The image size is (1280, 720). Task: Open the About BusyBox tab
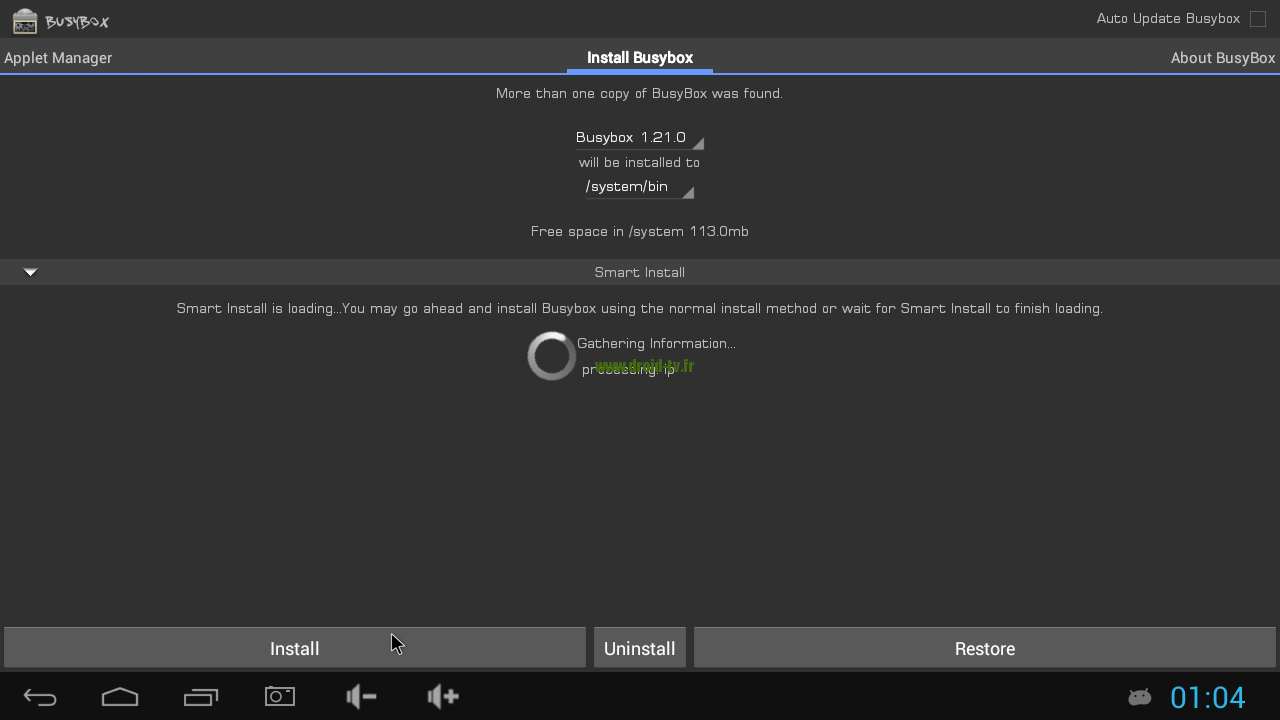click(1223, 58)
